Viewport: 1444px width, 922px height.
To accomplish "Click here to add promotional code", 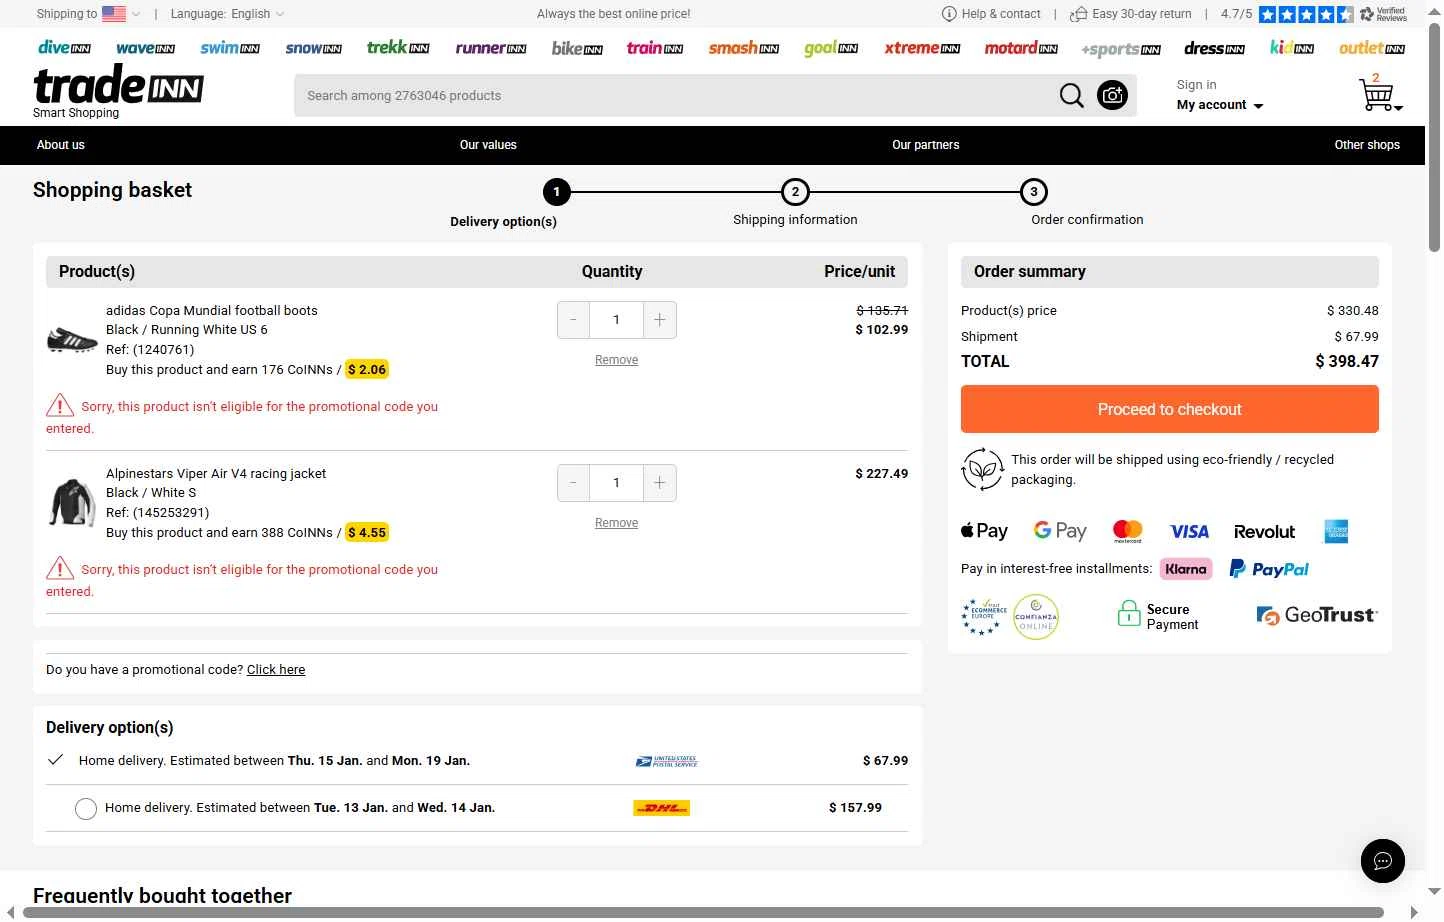I will [276, 670].
